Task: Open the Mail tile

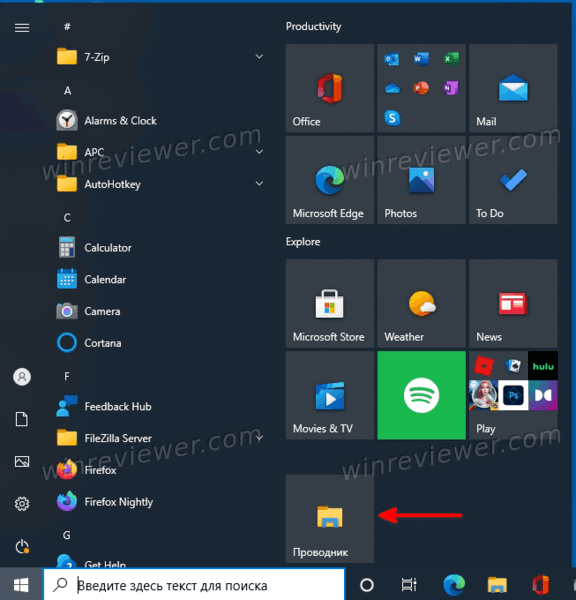Action: (513, 88)
